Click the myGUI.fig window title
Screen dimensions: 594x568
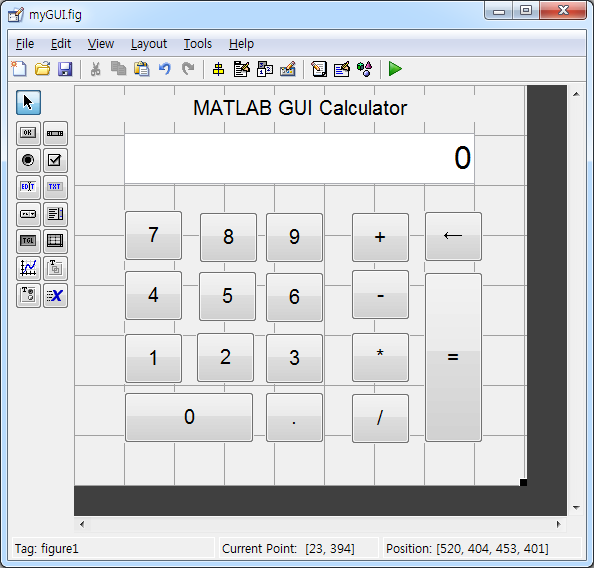pos(55,15)
